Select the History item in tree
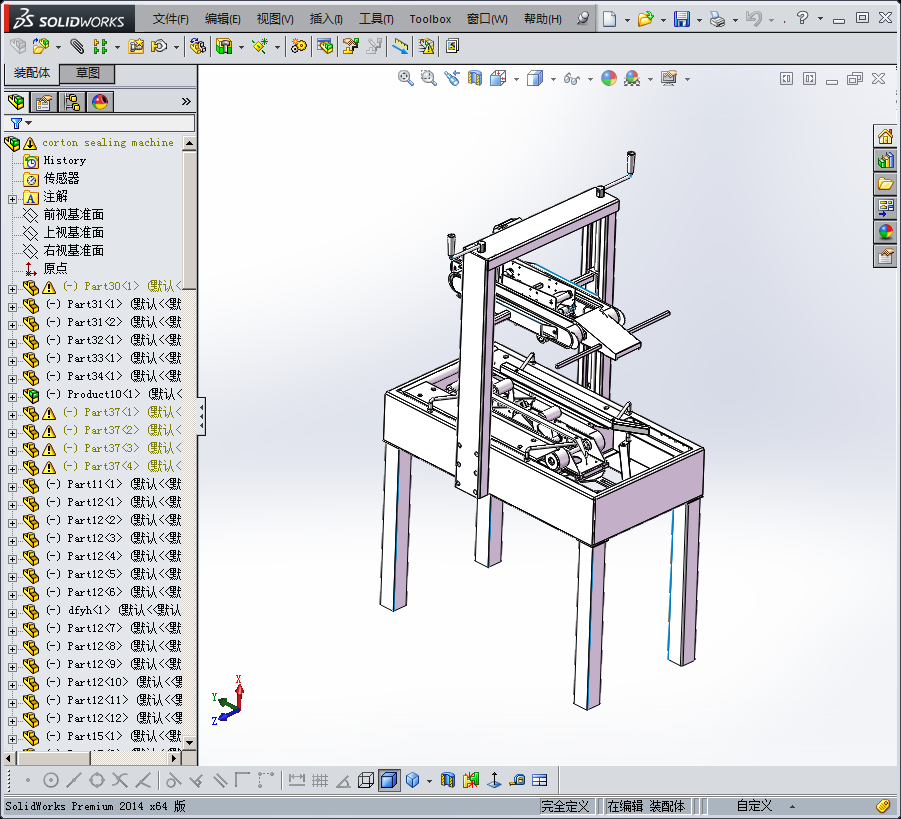 pyautogui.click(x=64, y=160)
